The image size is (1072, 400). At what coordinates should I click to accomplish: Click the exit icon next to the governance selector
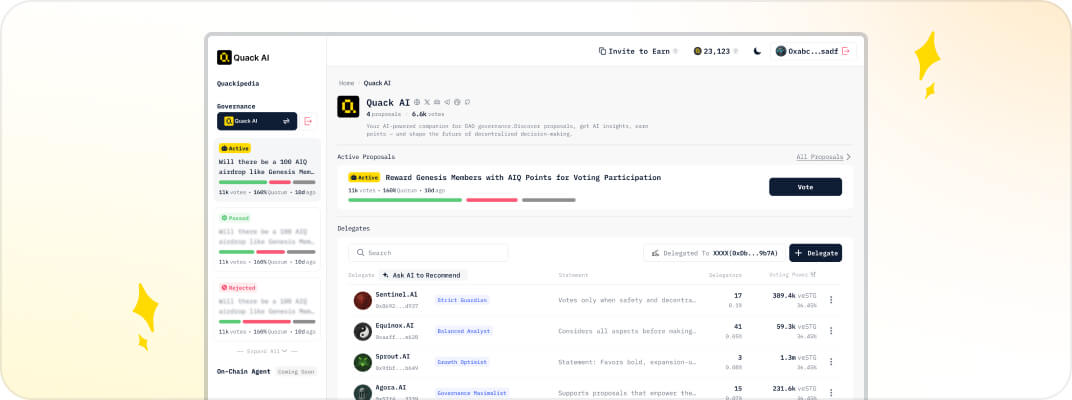pyautogui.click(x=308, y=121)
